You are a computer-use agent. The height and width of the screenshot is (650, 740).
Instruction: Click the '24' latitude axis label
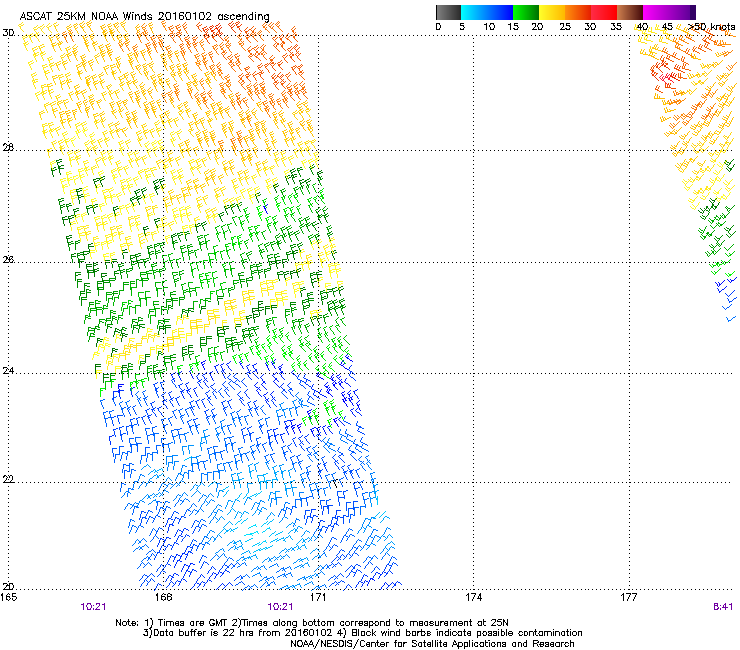pos(8,371)
